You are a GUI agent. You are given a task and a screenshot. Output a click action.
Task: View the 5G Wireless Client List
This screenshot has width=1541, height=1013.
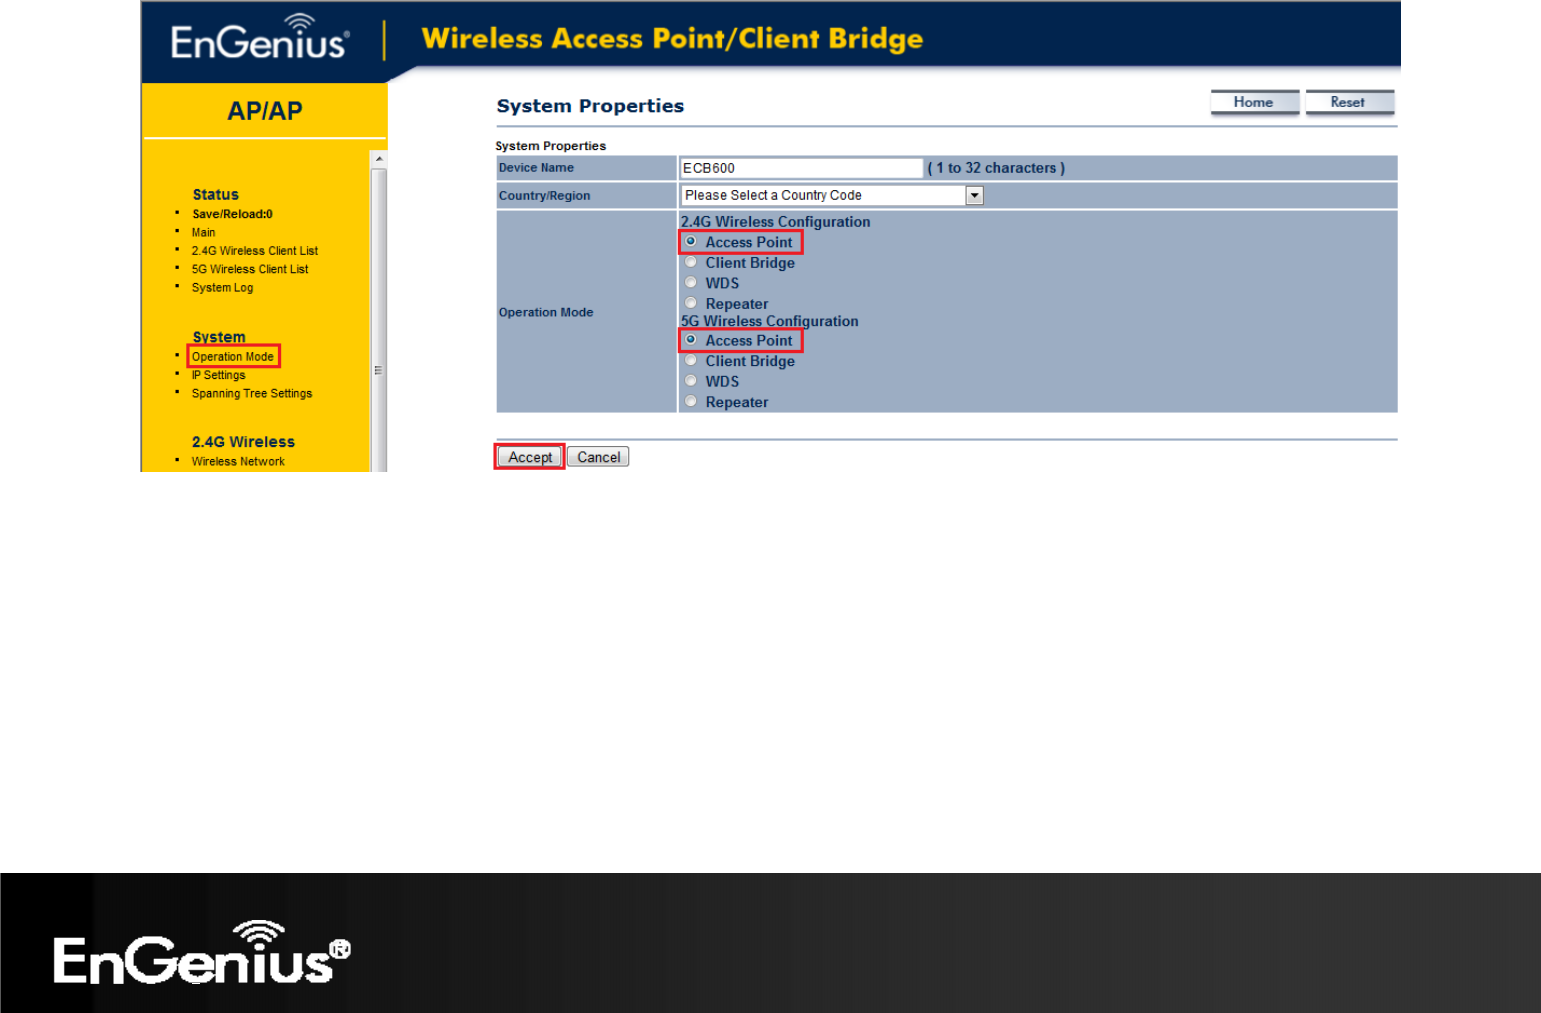click(250, 269)
